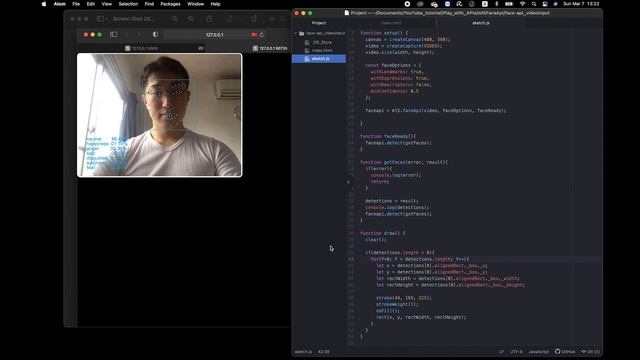Switch to the Project tab in Atom
640x360 pixels.
point(319,23)
